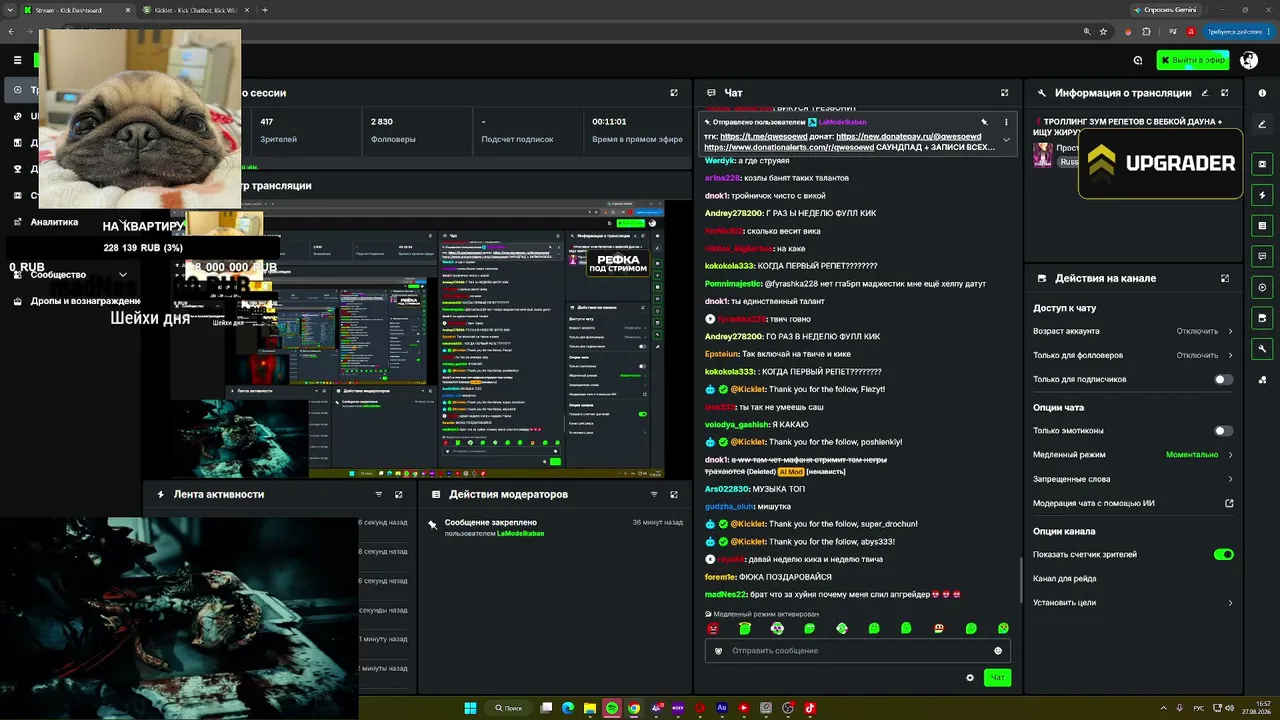Open Spotify from the taskbar

(612, 708)
